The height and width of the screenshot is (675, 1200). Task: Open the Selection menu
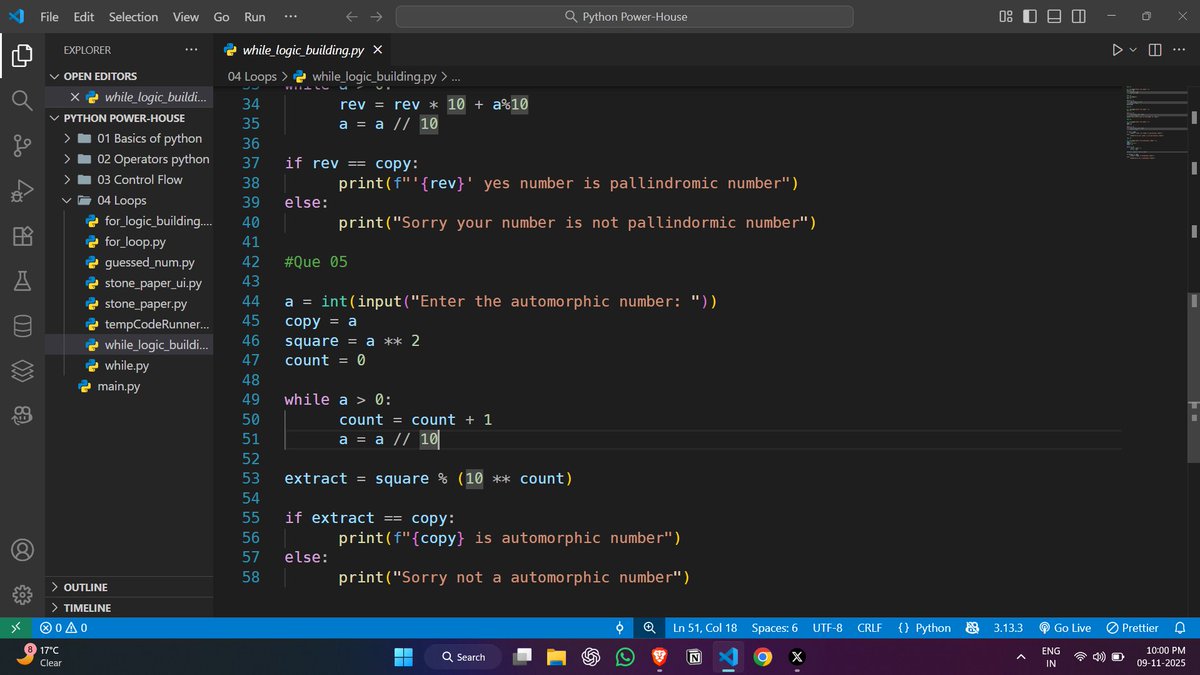133,17
